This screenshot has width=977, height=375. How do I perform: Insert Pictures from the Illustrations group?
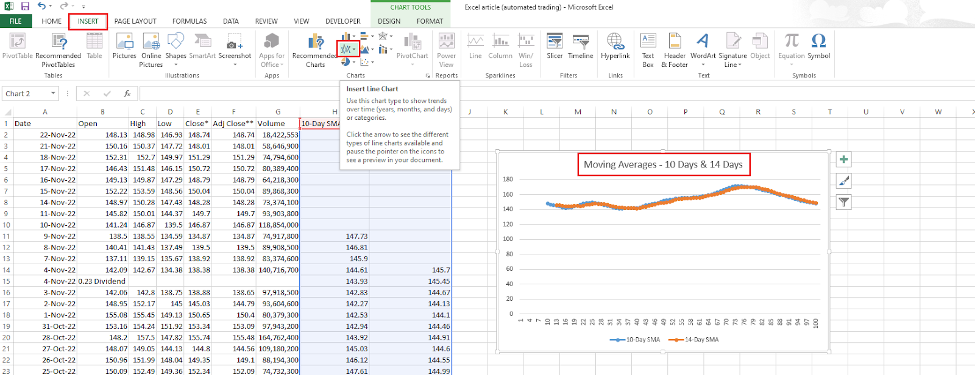(x=124, y=47)
